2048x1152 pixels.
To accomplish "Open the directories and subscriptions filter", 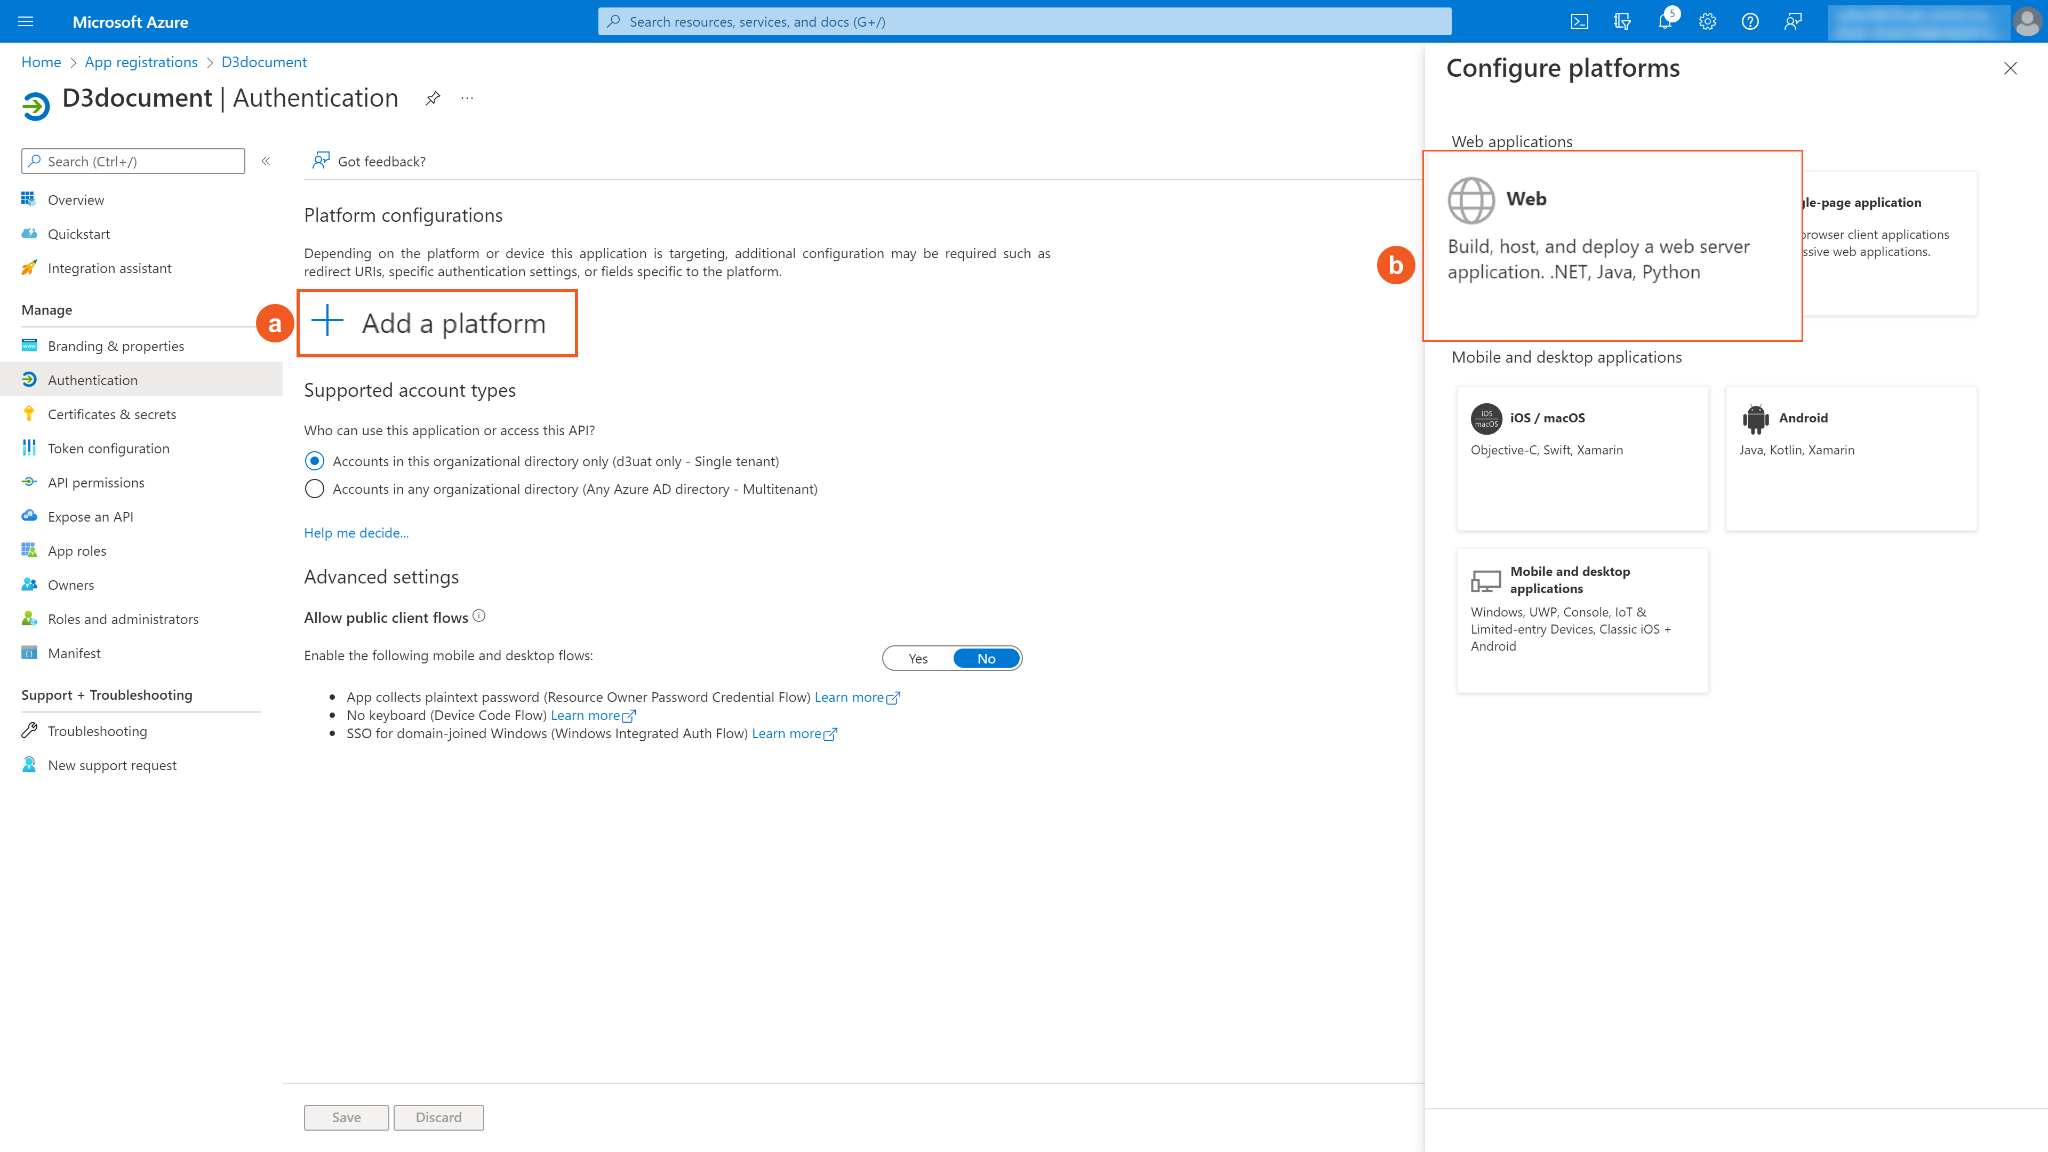I will point(1622,21).
